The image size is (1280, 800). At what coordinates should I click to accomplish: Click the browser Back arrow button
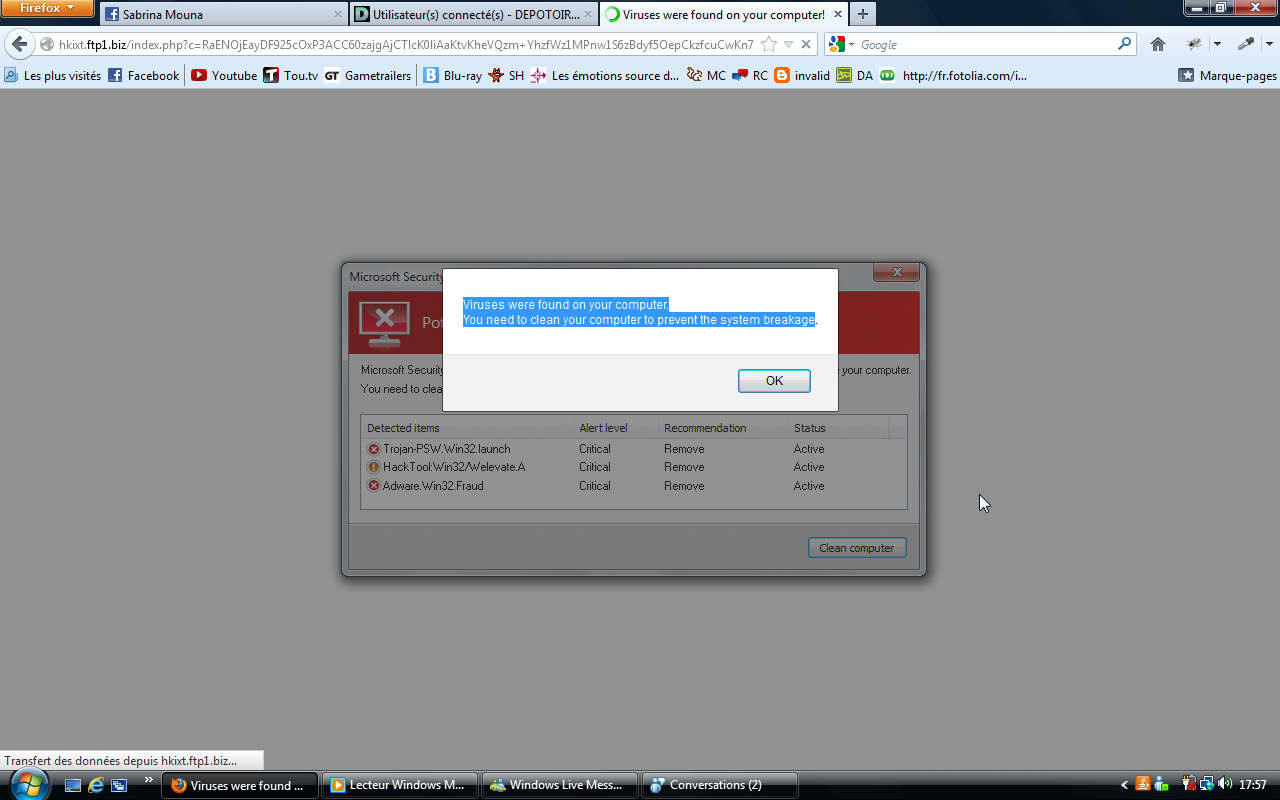point(19,44)
